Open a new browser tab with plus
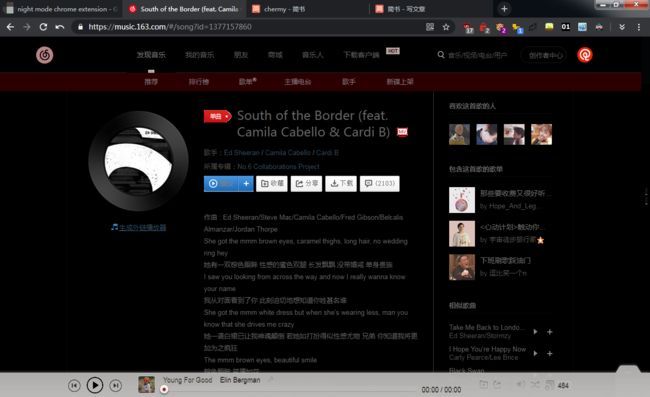Image resolution: width=650 pixels, height=397 pixels. [x=504, y=8]
